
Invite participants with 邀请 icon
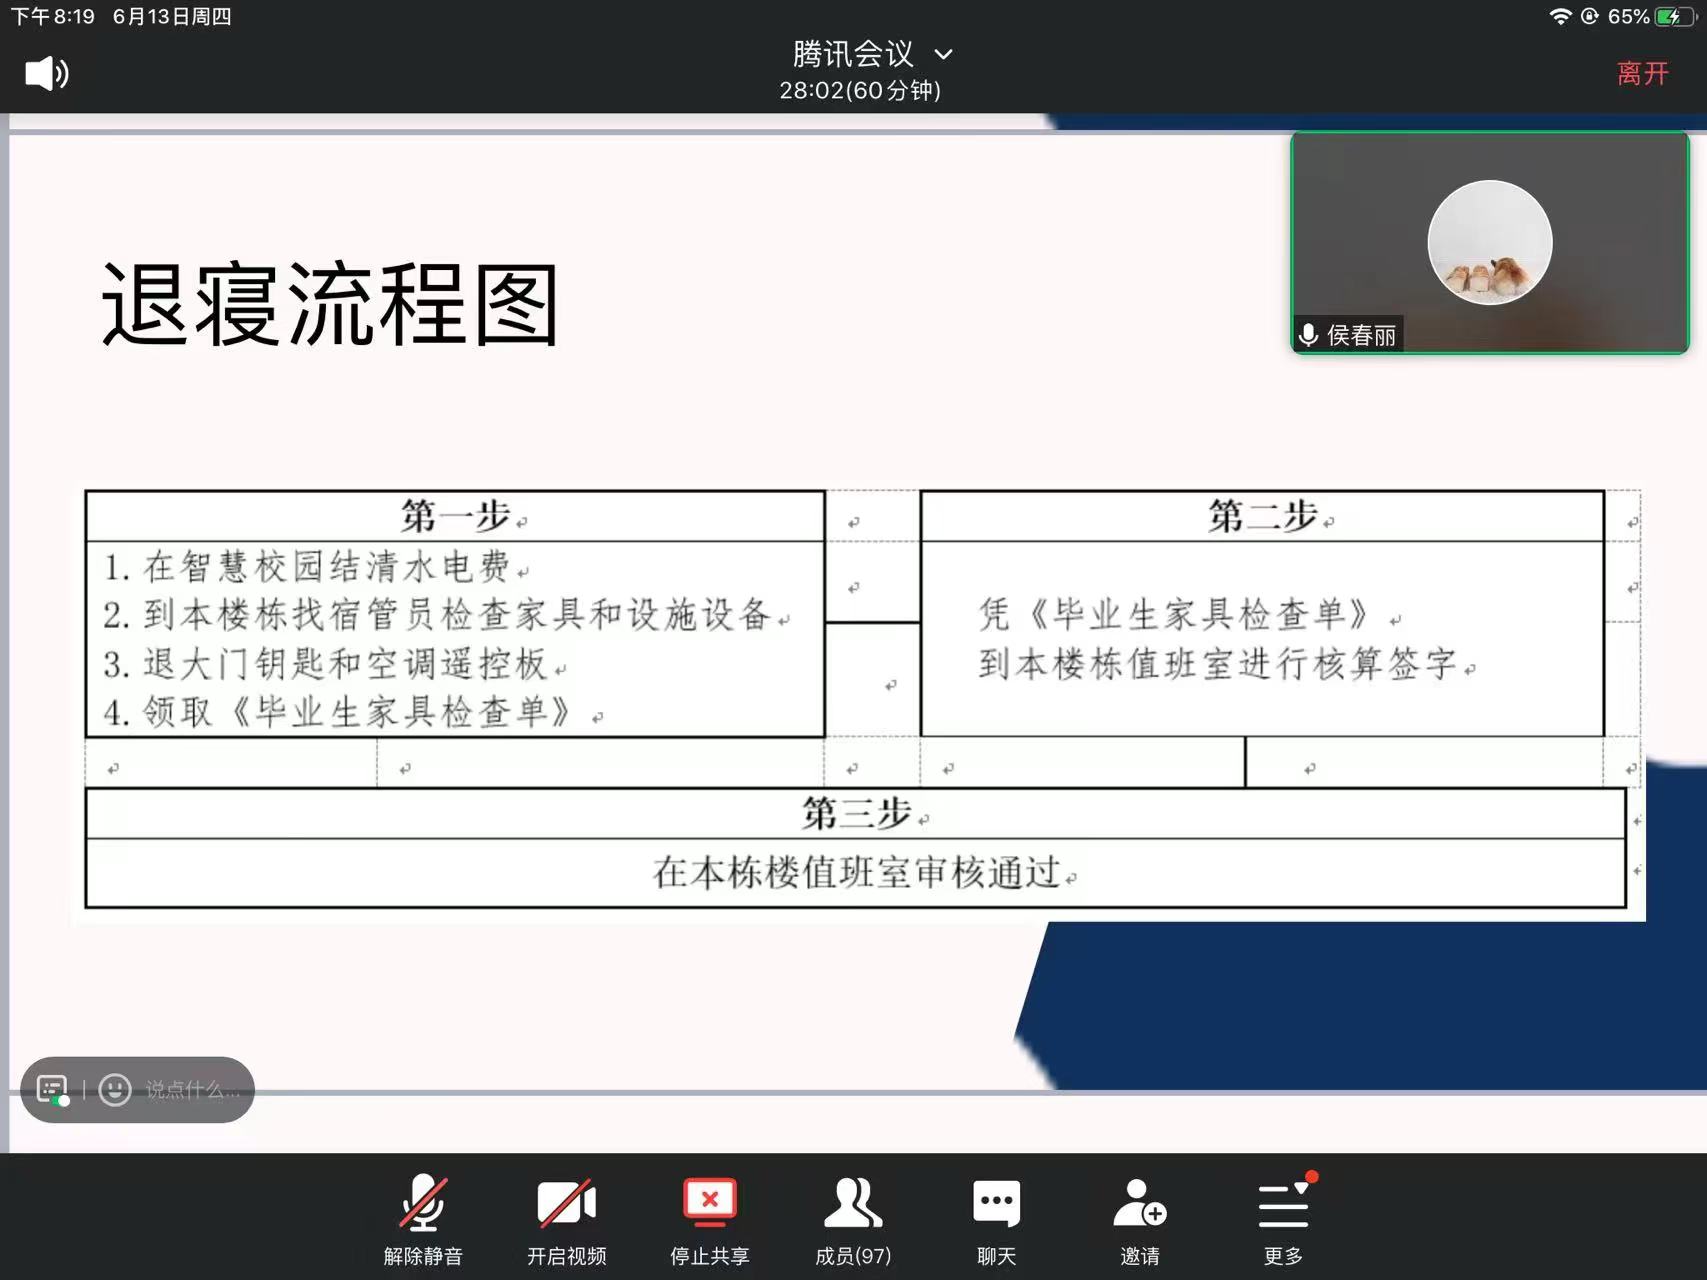pos(1140,1219)
